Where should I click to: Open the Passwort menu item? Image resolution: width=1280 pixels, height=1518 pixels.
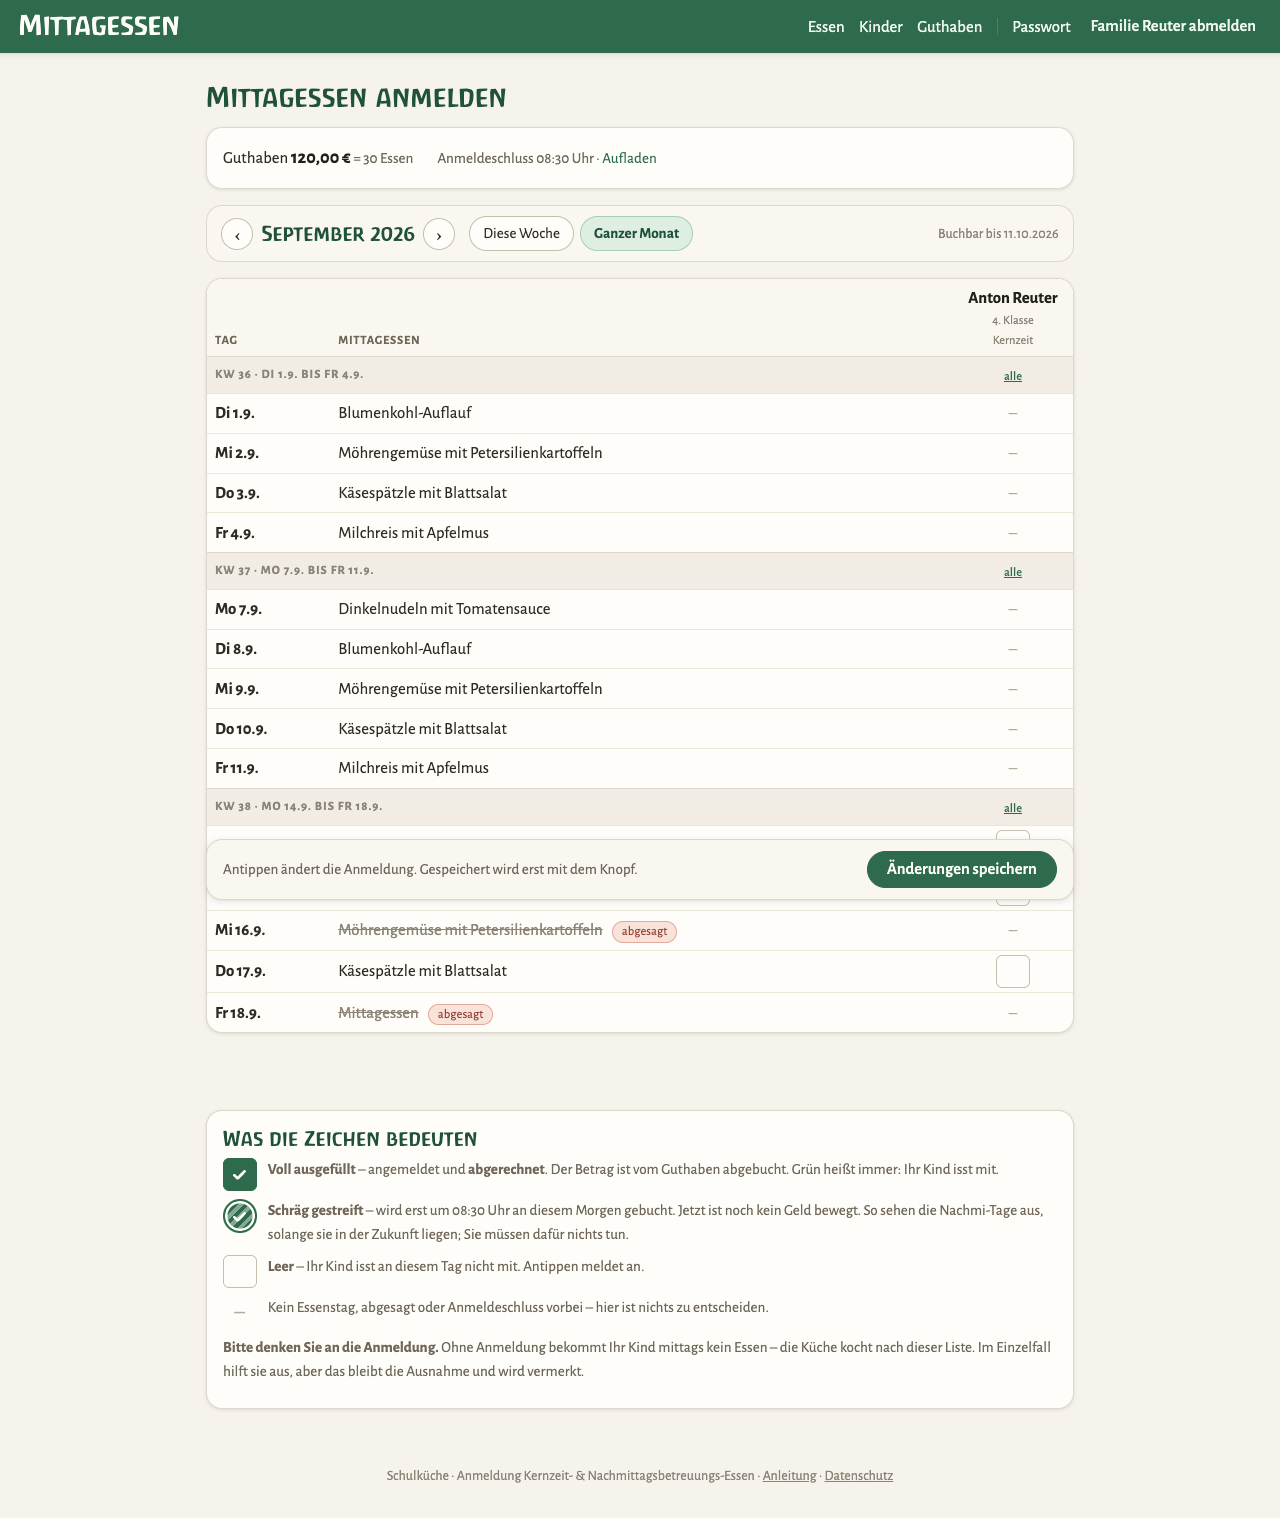pos(1041,27)
